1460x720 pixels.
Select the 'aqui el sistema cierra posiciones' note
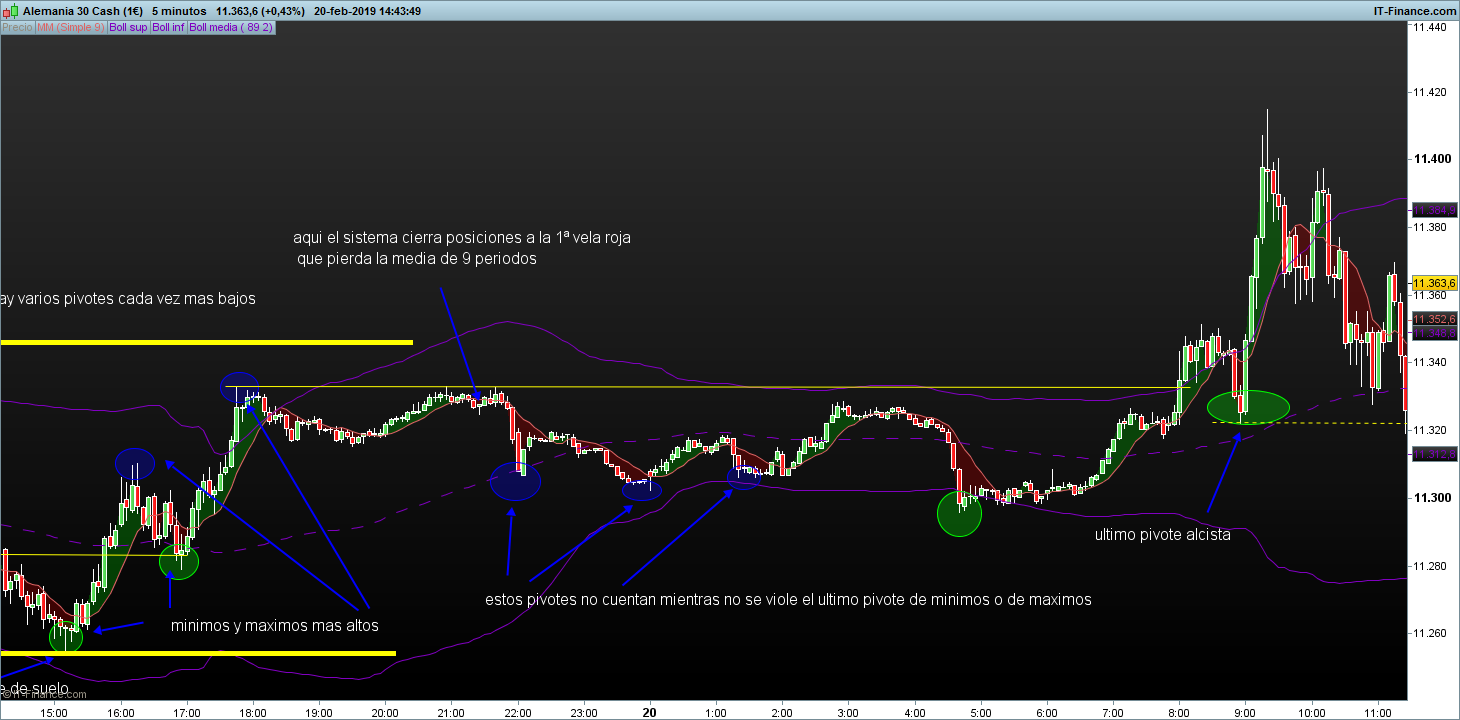coord(462,249)
